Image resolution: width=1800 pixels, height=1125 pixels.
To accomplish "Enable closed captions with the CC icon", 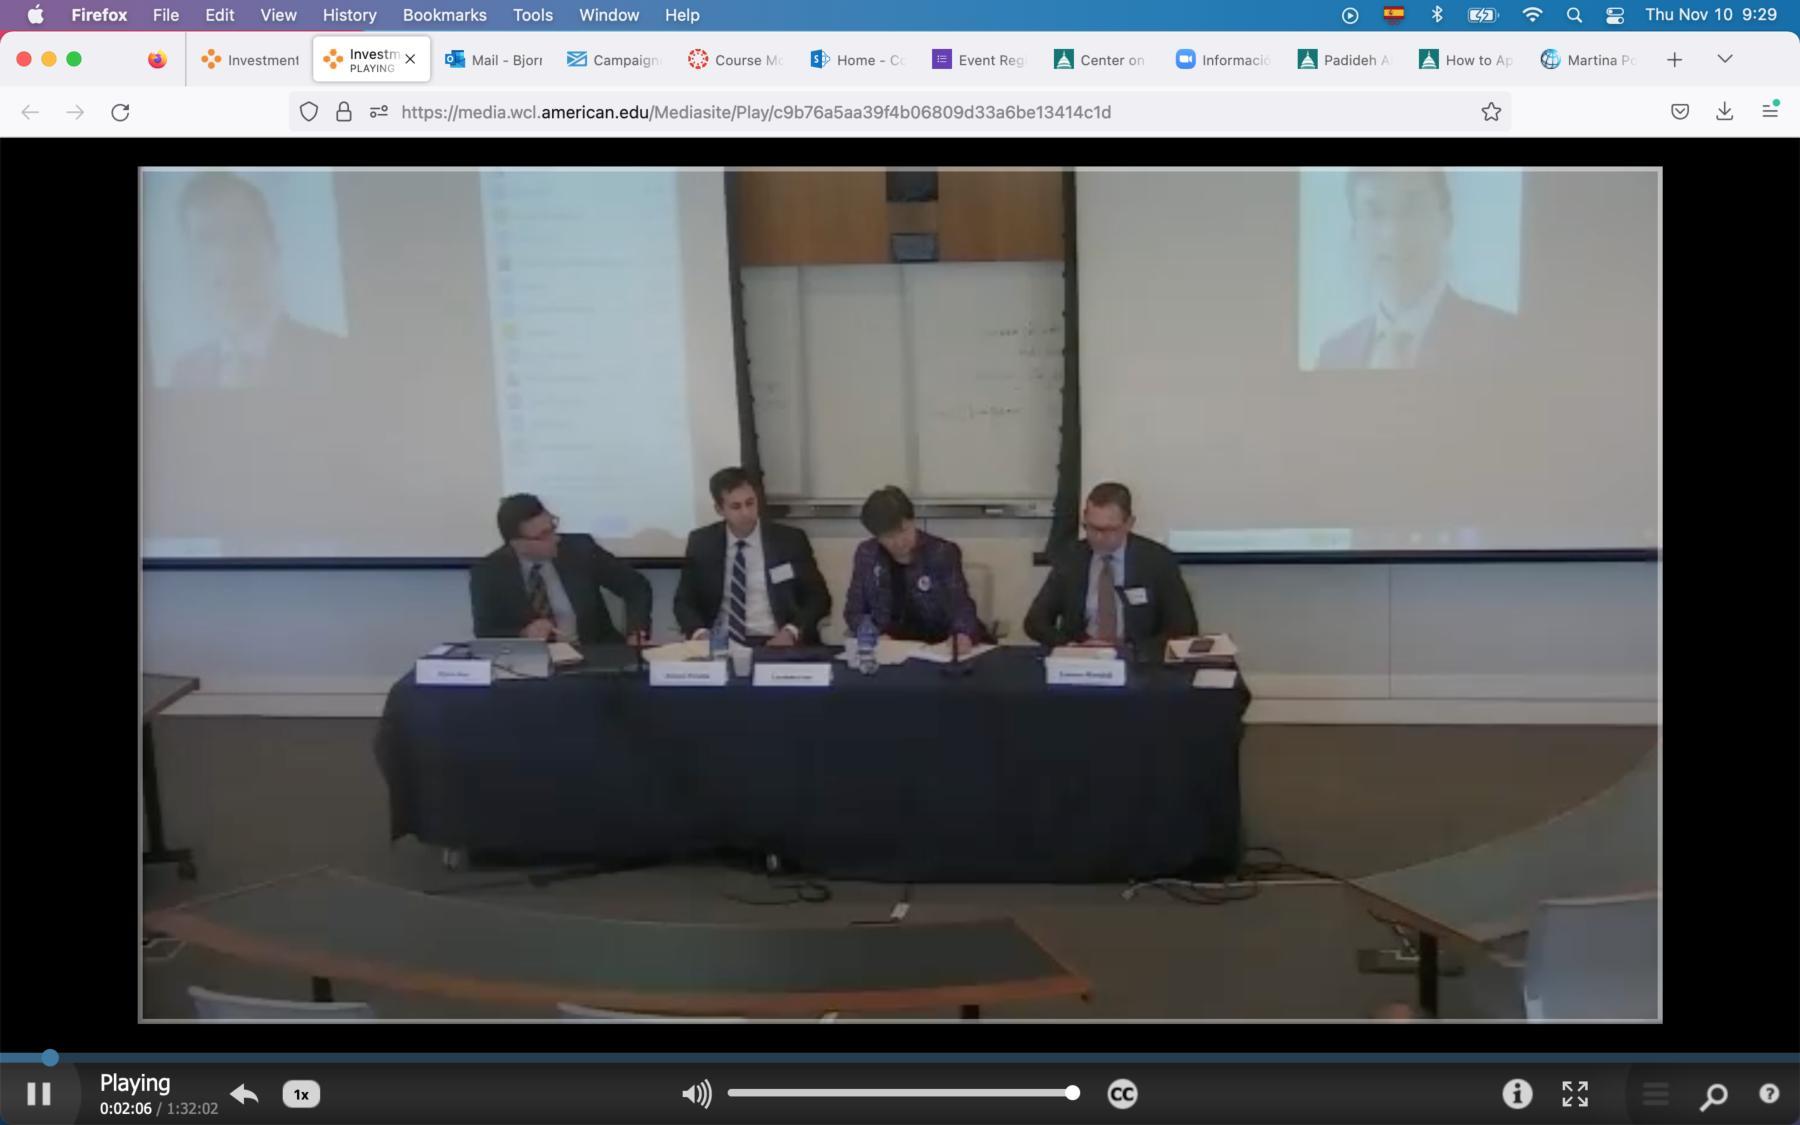I will [x=1124, y=1093].
